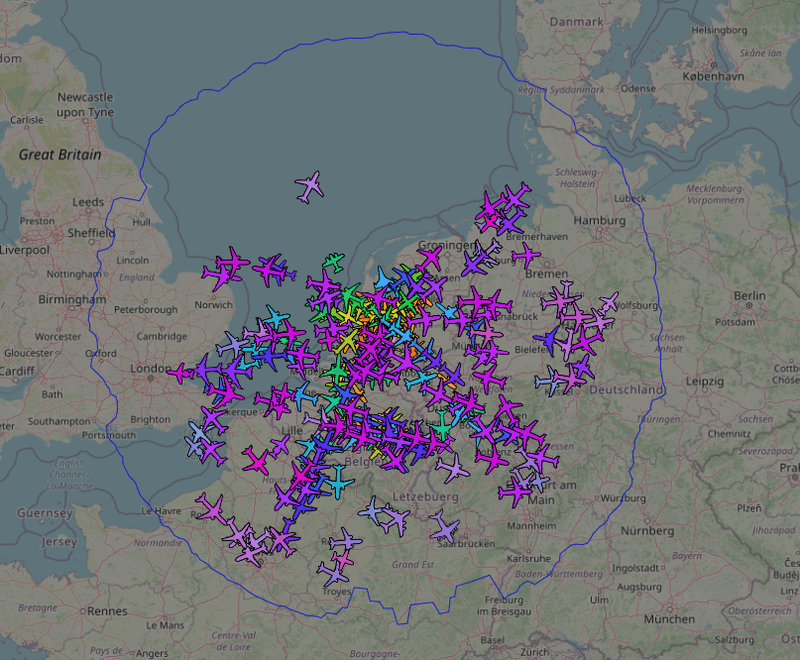Click the Newcastle upon Tyne label
This screenshot has height=660, width=800.
coord(85,105)
